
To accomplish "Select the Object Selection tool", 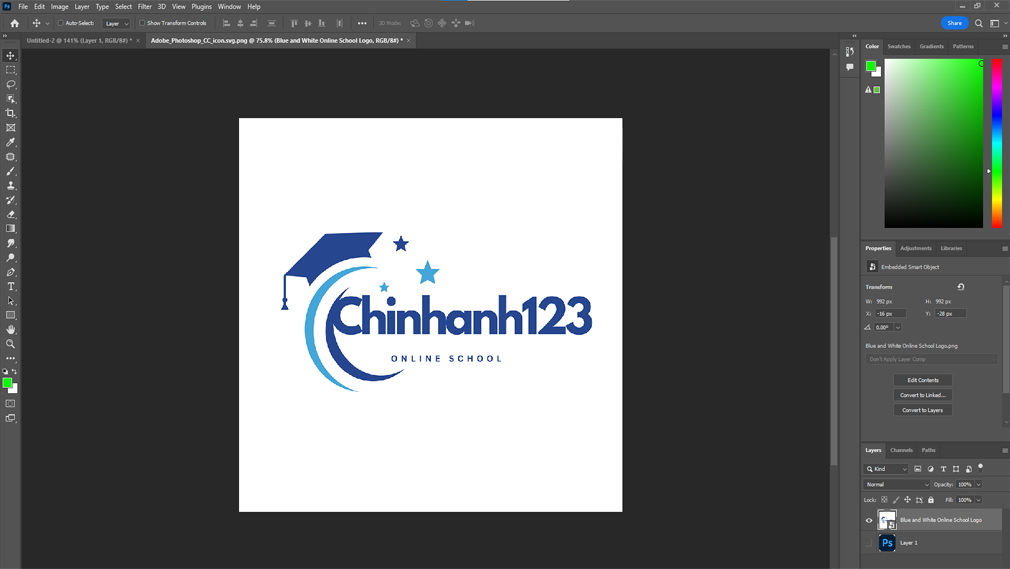I will [x=10, y=99].
